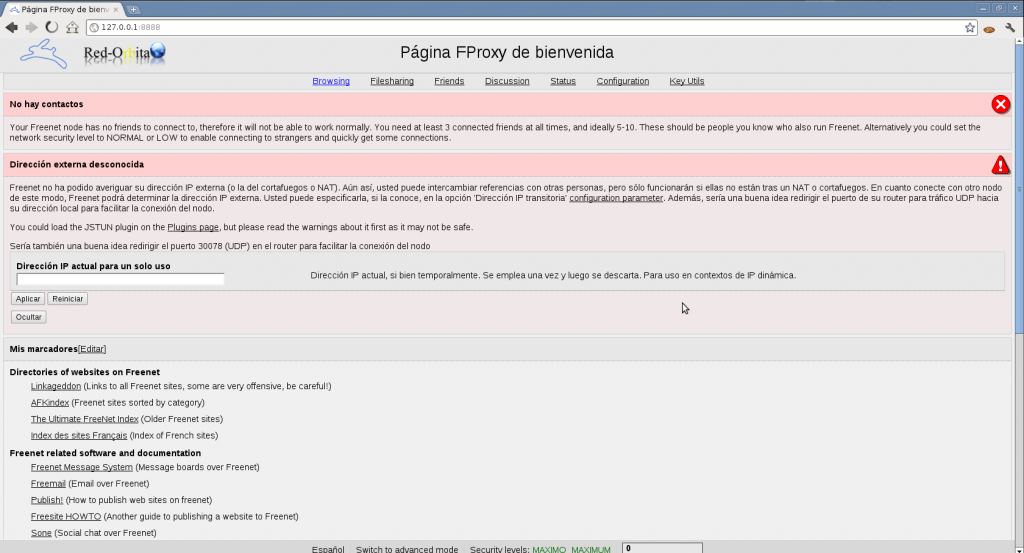The image size is (1024, 553).
Task: Edit bookmarks via Editar link
Action: click(92, 349)
